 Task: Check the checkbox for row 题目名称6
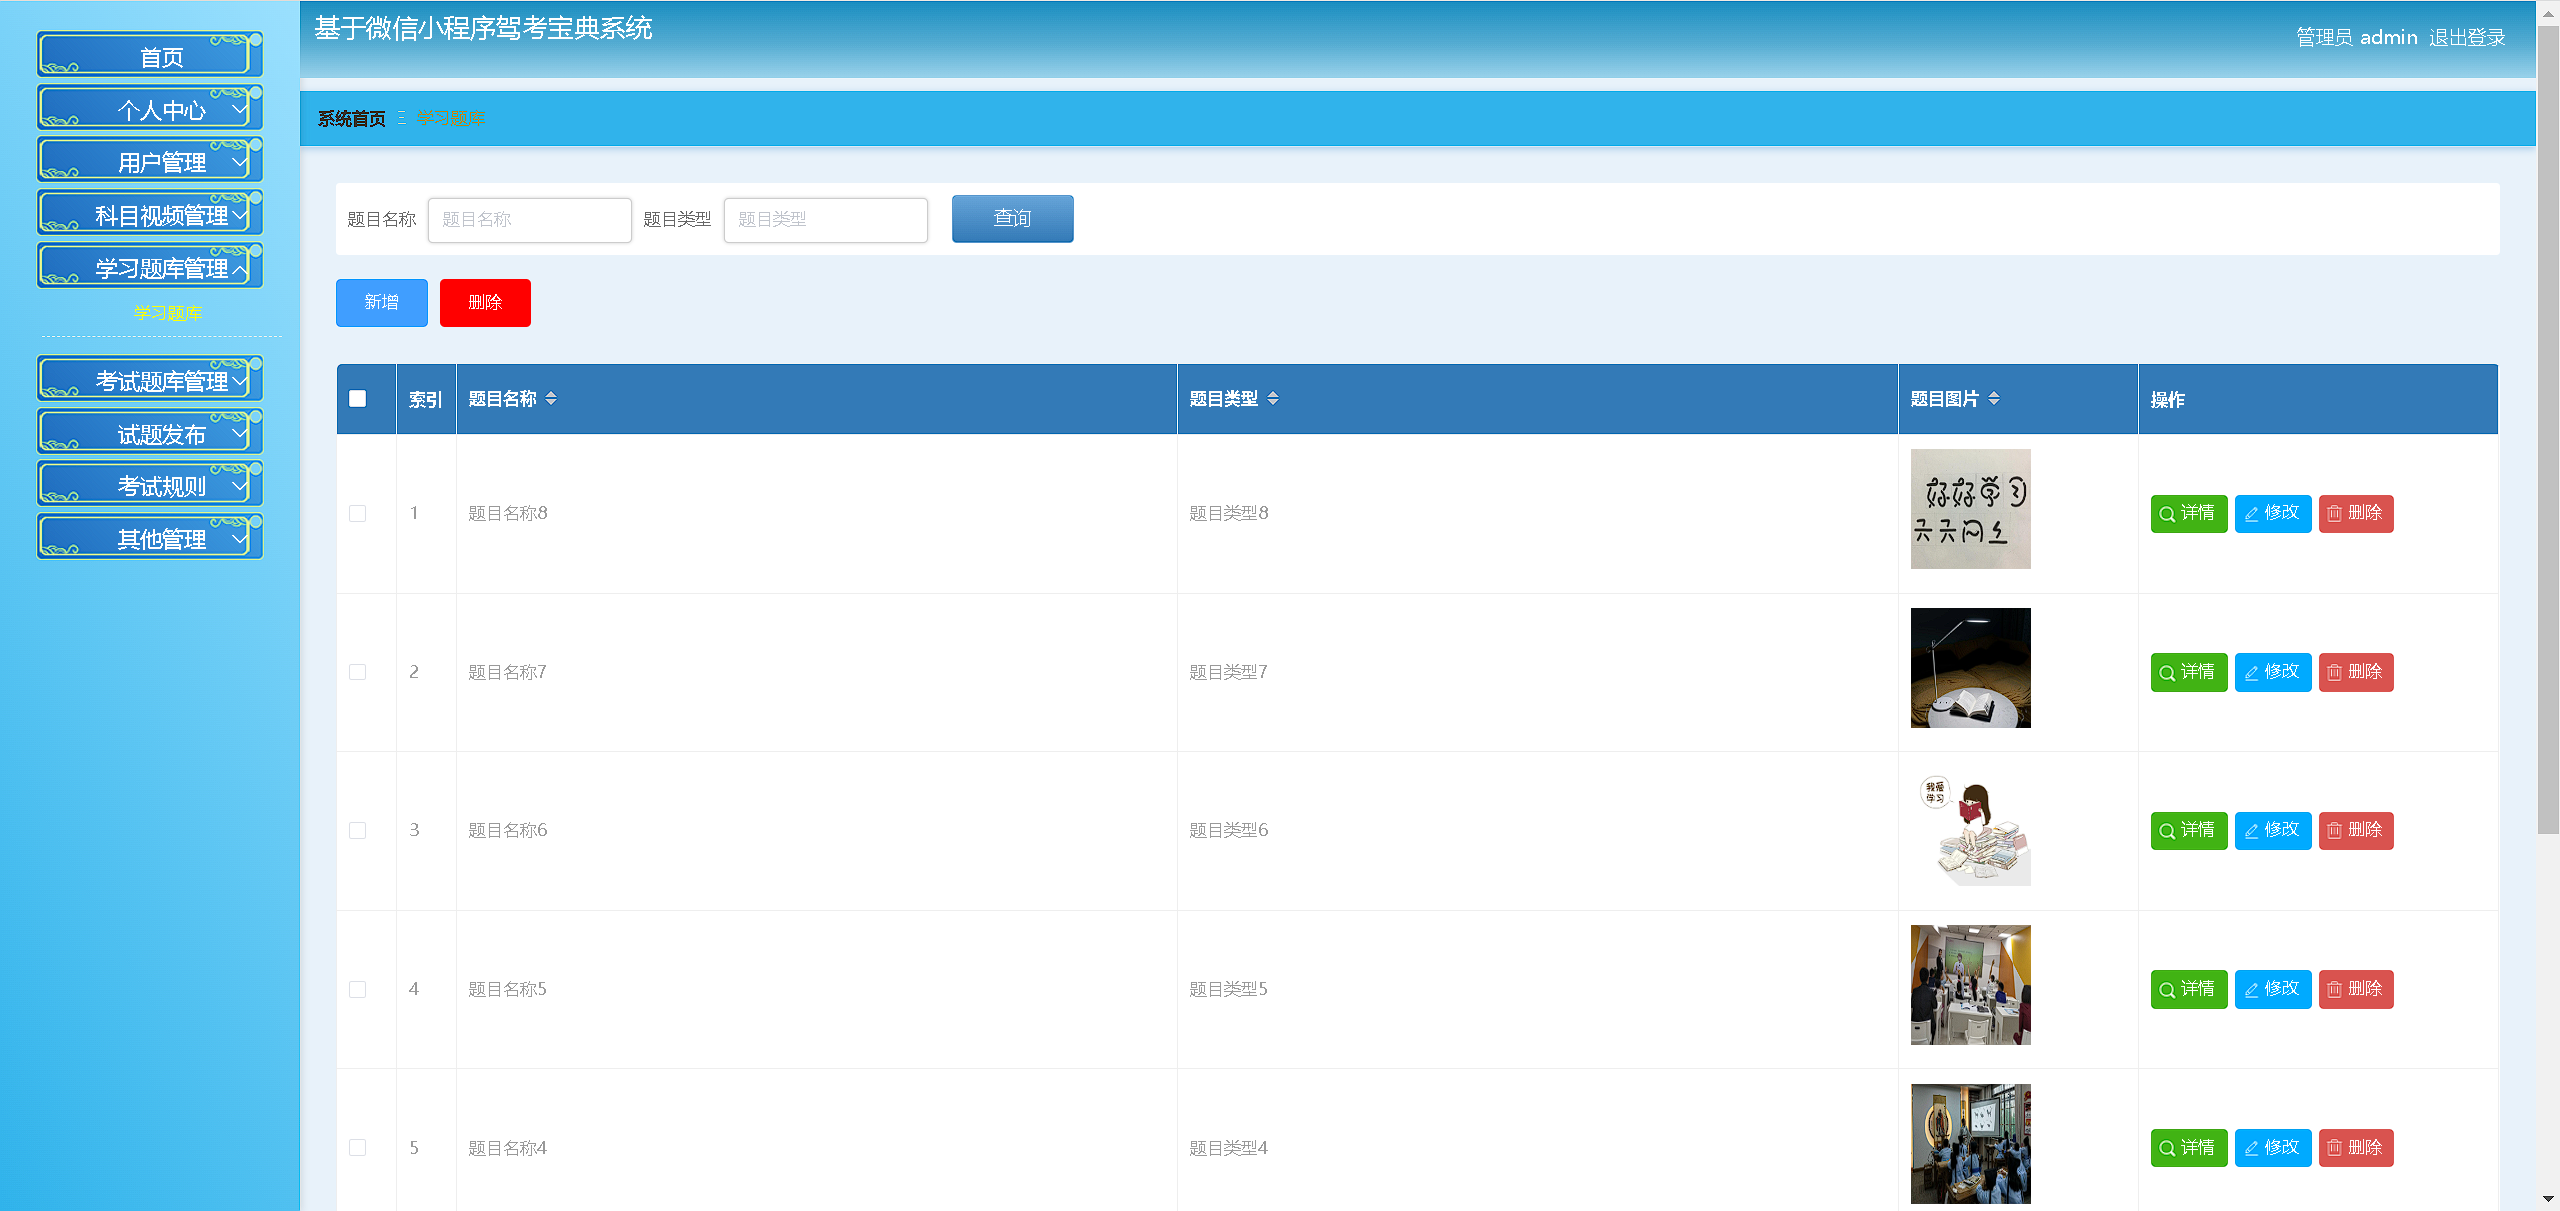(x=358, y=831)
